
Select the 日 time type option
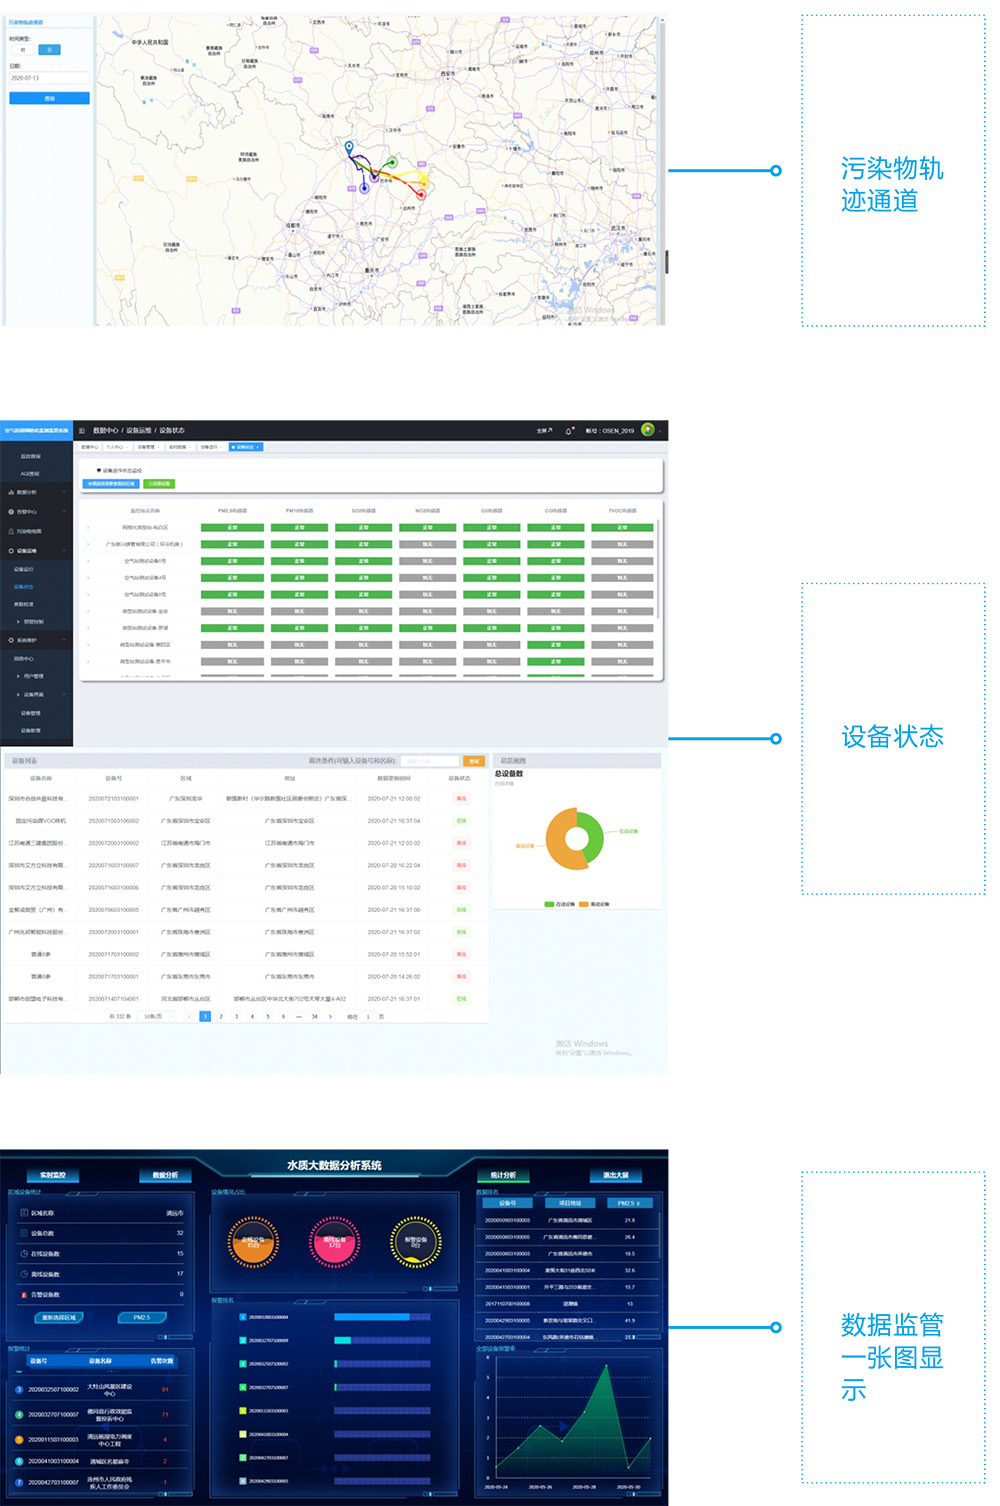pyautogui.click(x=49, y=50)
